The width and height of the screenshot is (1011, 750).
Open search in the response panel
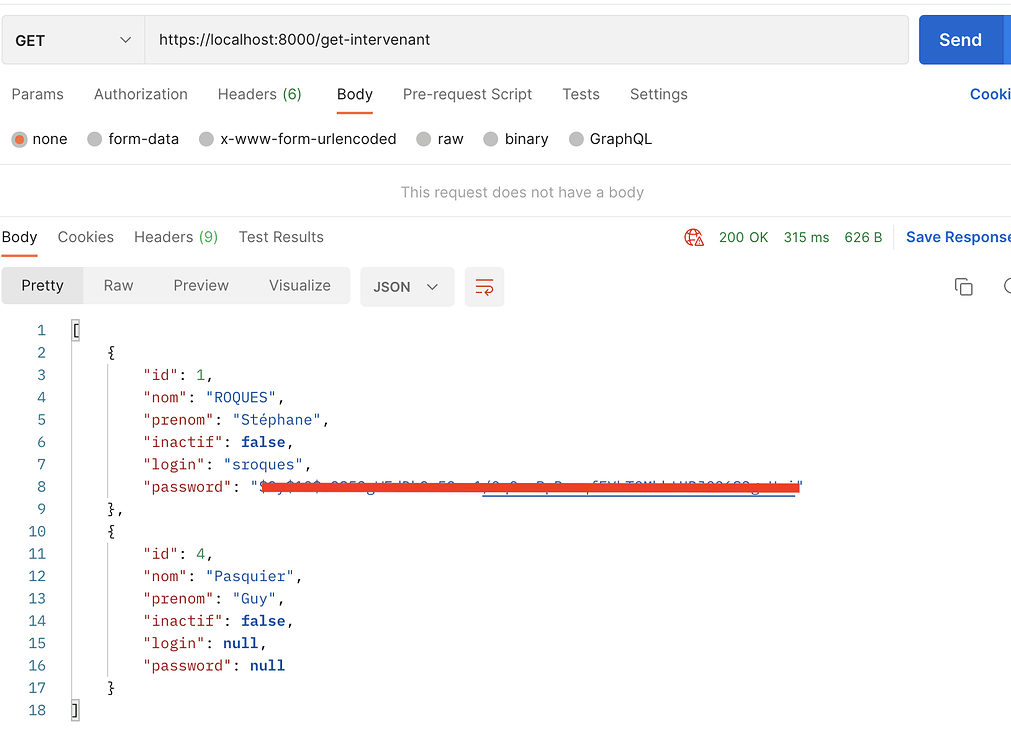[1006, 287]
